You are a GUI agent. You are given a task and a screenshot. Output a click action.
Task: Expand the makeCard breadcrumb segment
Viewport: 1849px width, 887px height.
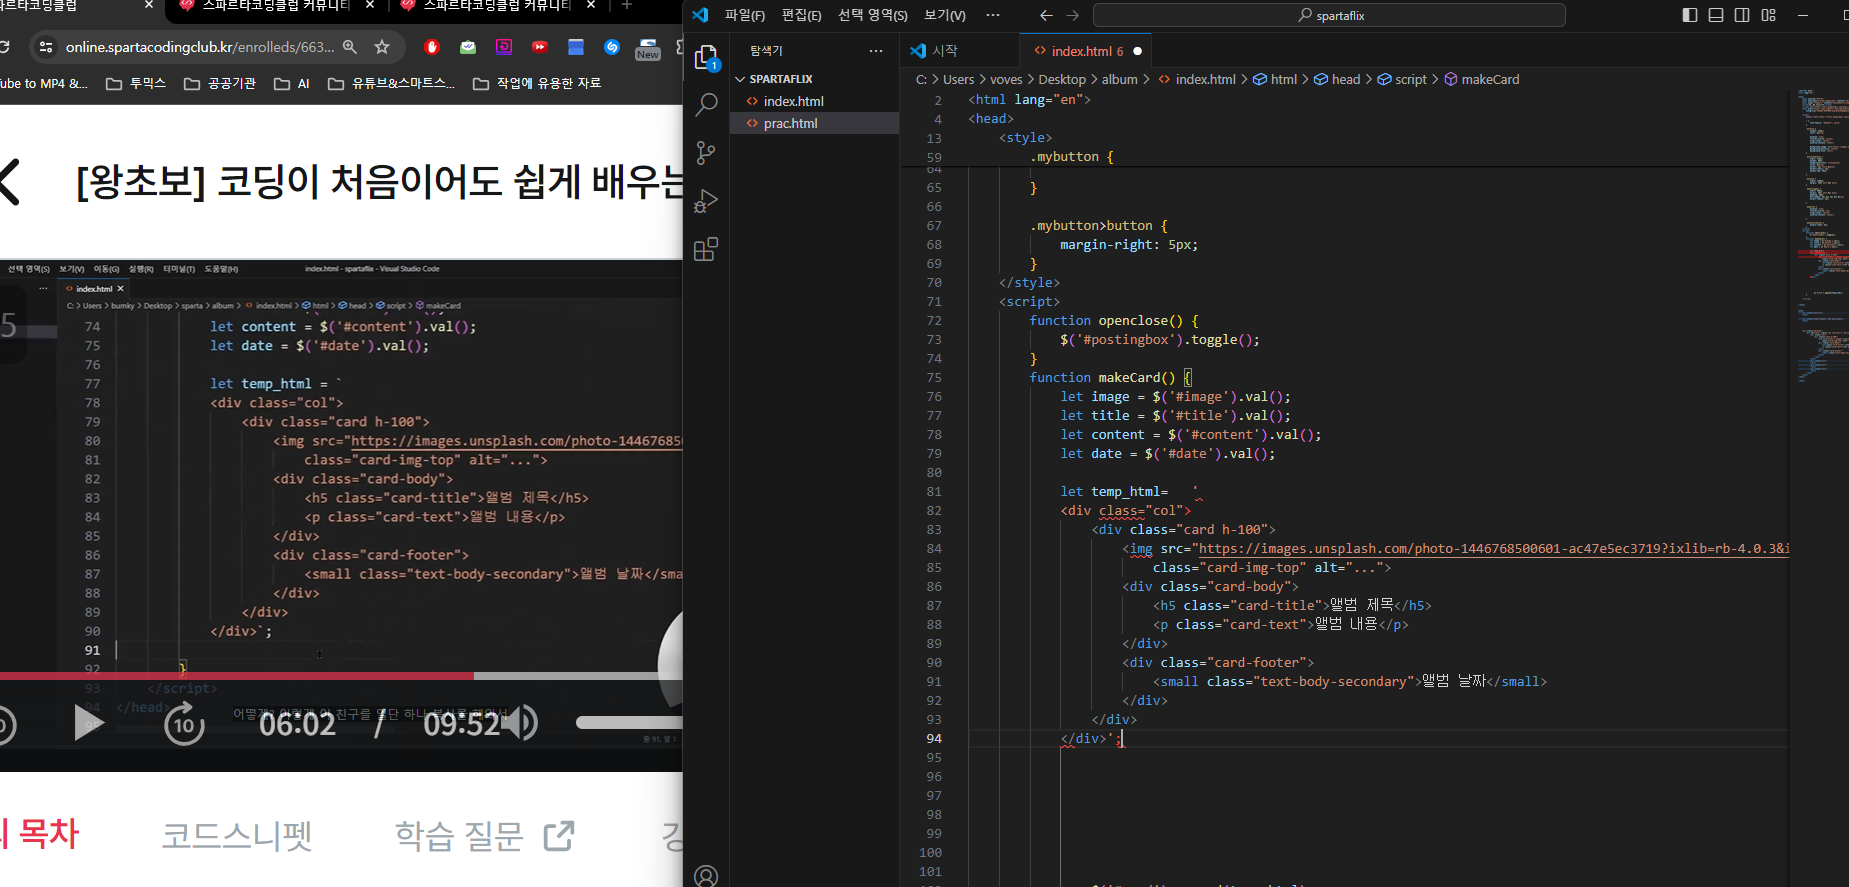pos(1481,79)
